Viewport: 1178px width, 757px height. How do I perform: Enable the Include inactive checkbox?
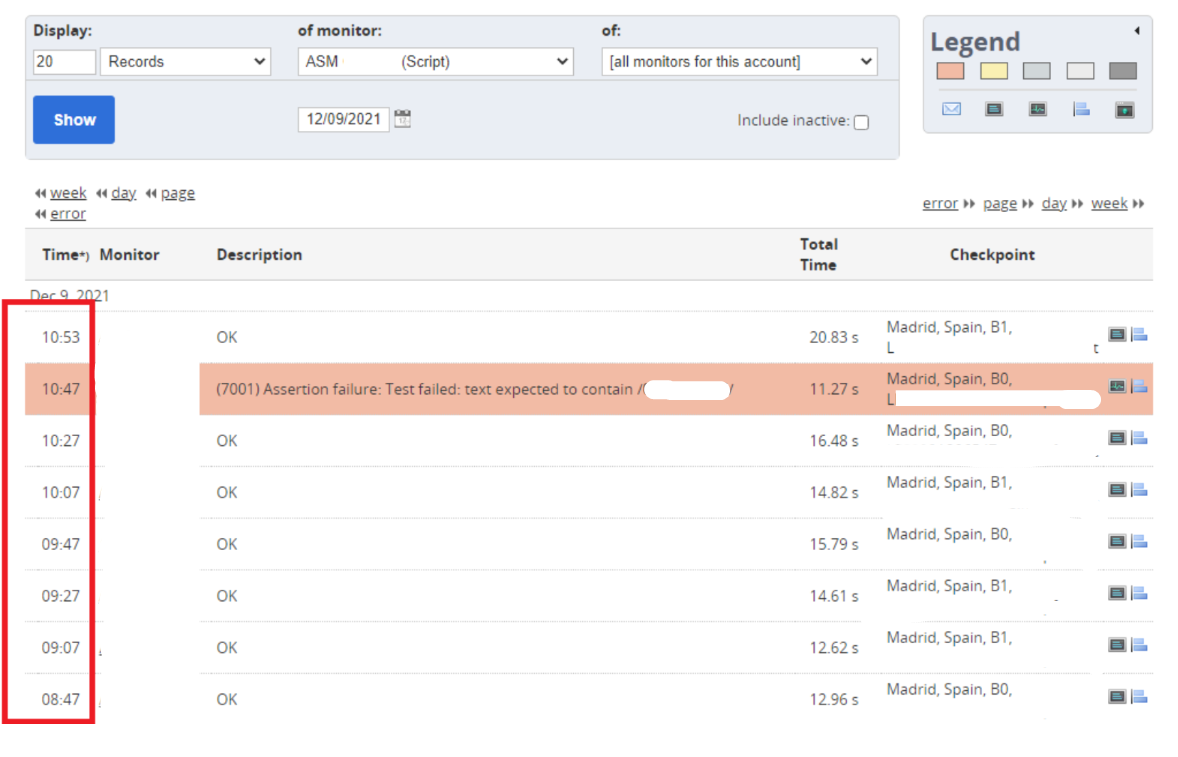pyautogui.click(x=861, y=122)
